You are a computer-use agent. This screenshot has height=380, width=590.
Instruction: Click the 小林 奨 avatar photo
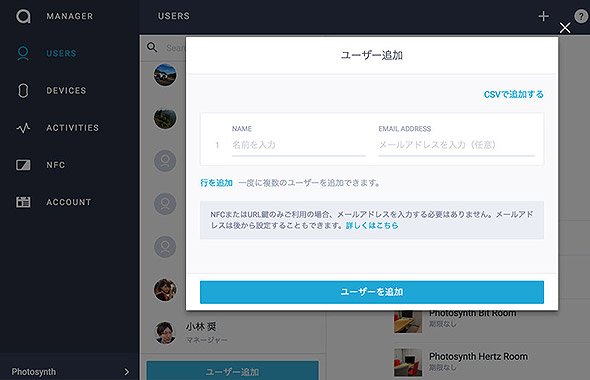pos(165,333)
